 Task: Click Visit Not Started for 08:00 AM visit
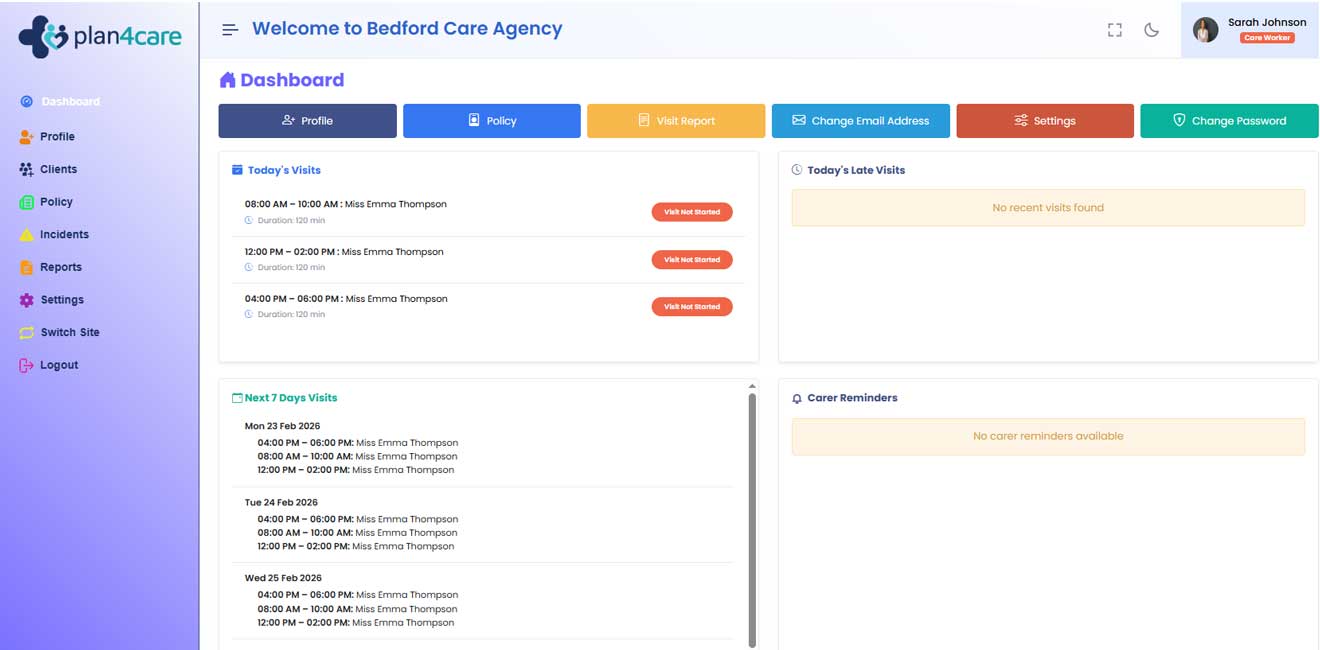692,212
